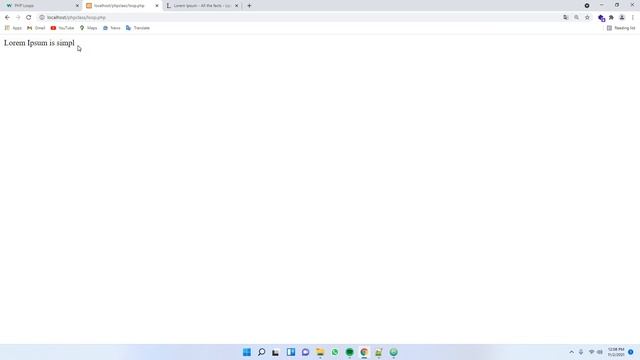
Task: Open the dark green circular taskbar app
Action: [349, 352]
